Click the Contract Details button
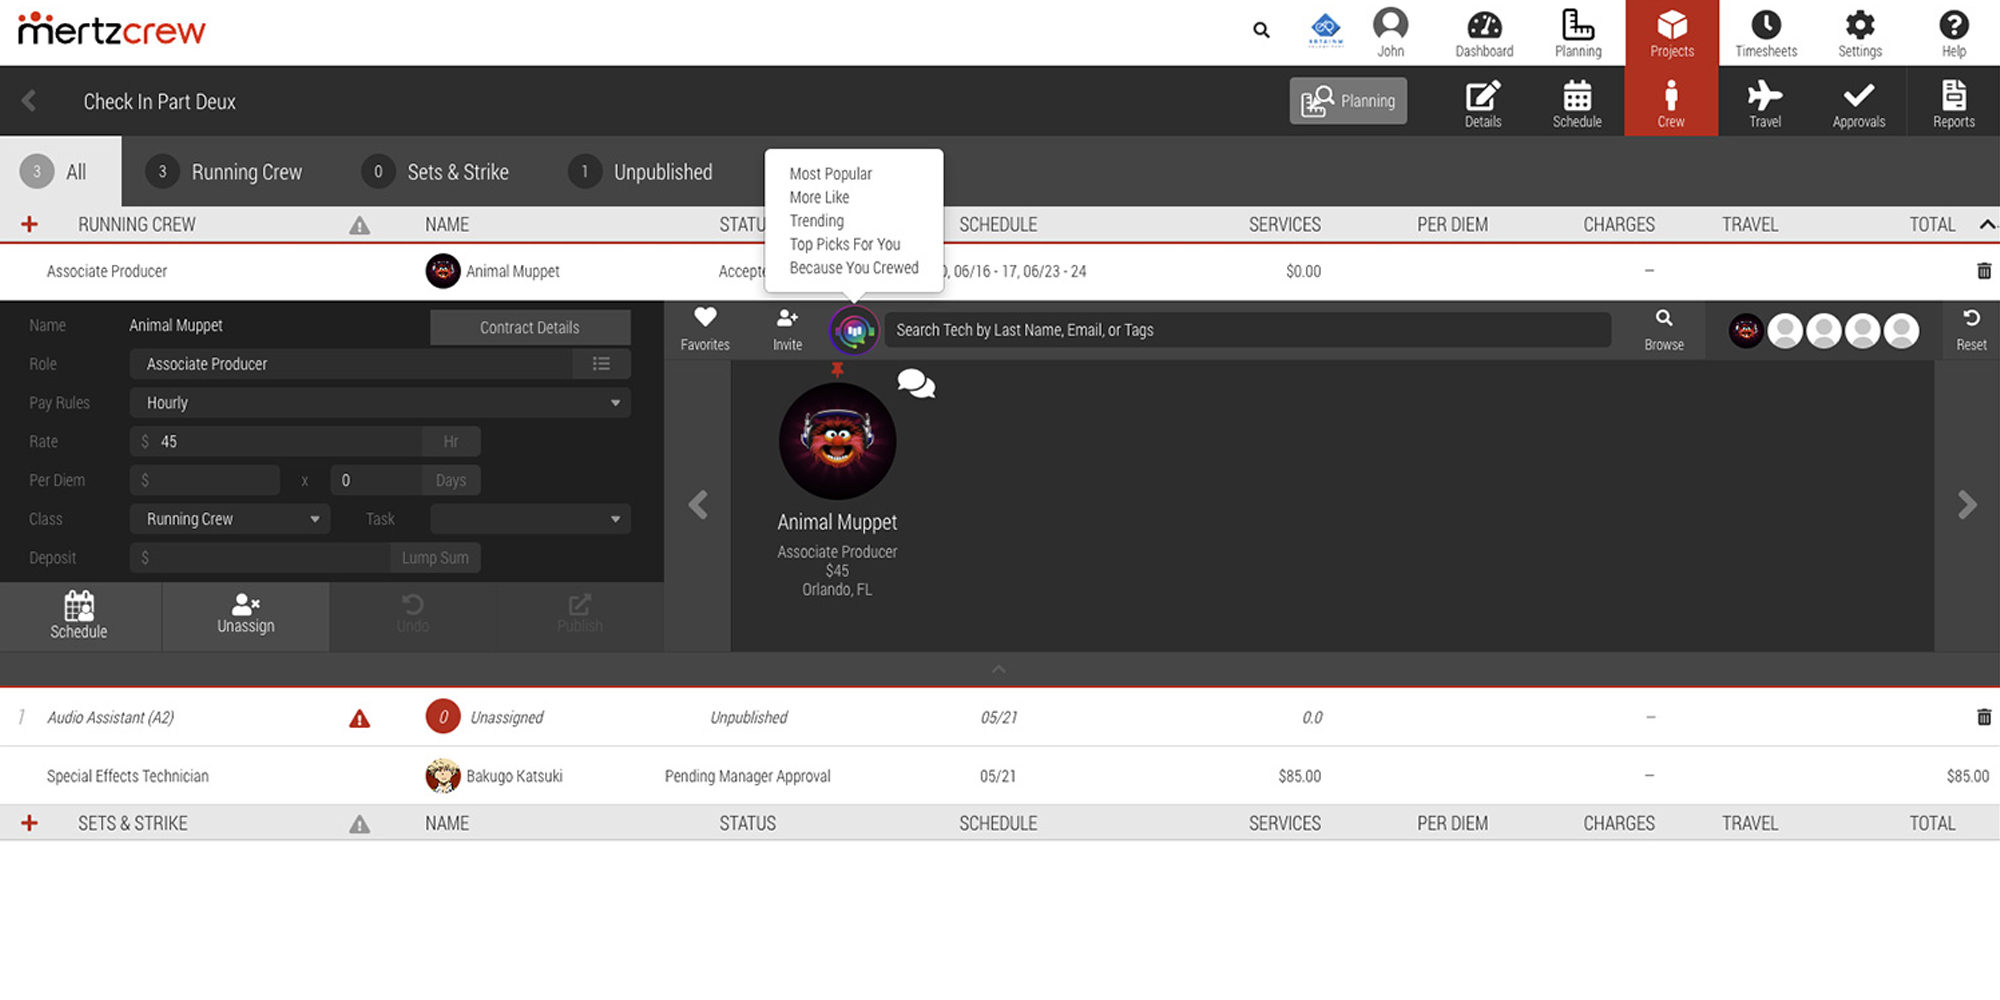This screenshot has height=1000, width=2000. [530, 328]
